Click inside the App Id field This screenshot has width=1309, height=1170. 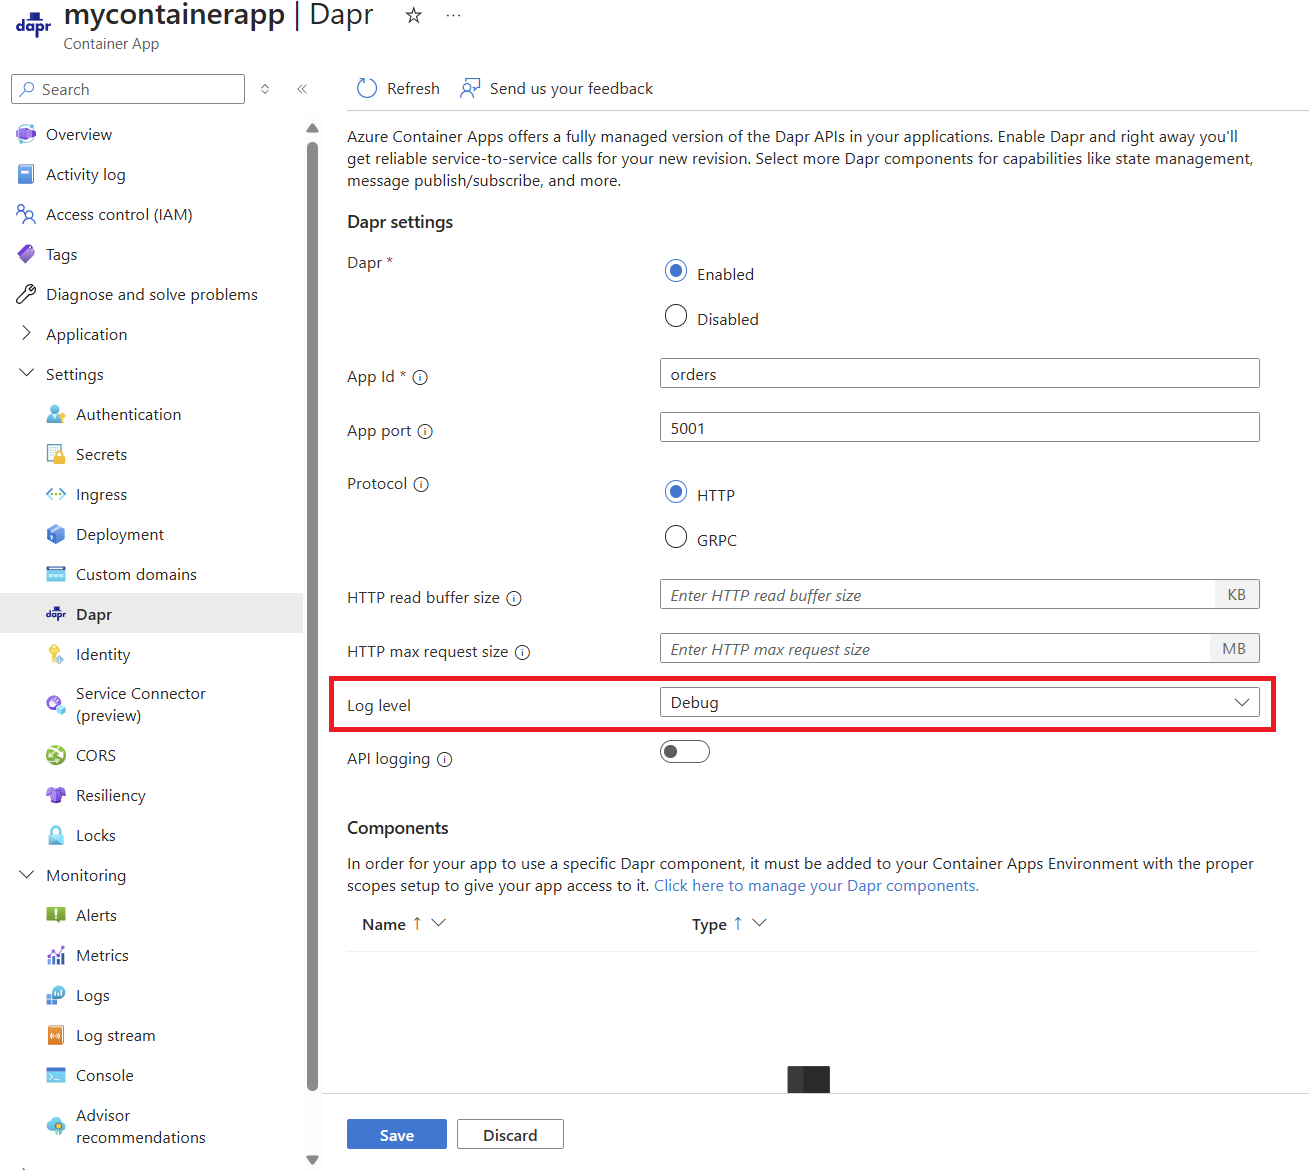coord(958,373)
